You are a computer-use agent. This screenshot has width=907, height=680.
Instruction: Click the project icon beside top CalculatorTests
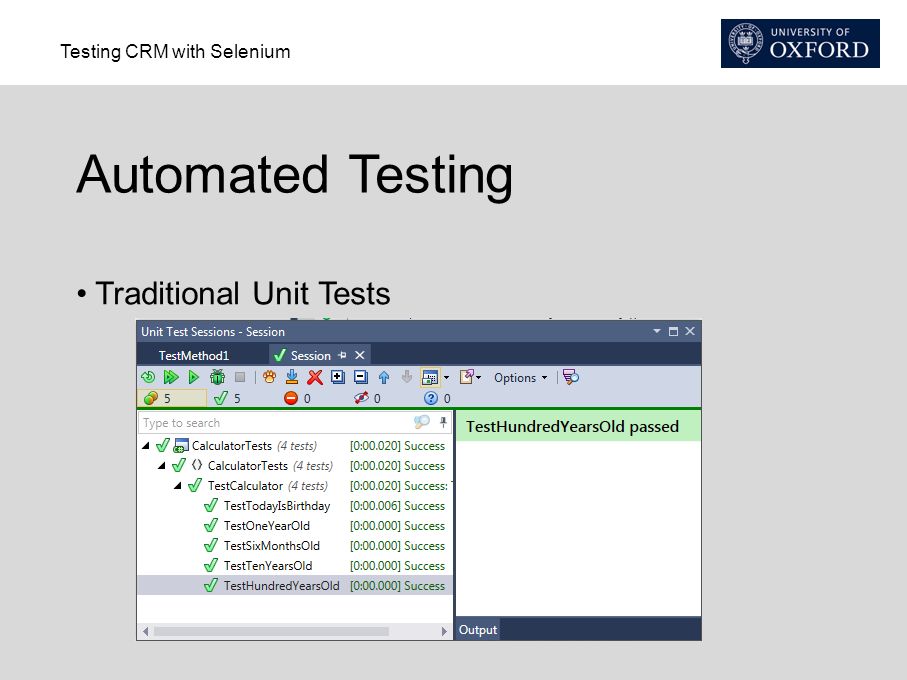[181, 446]
